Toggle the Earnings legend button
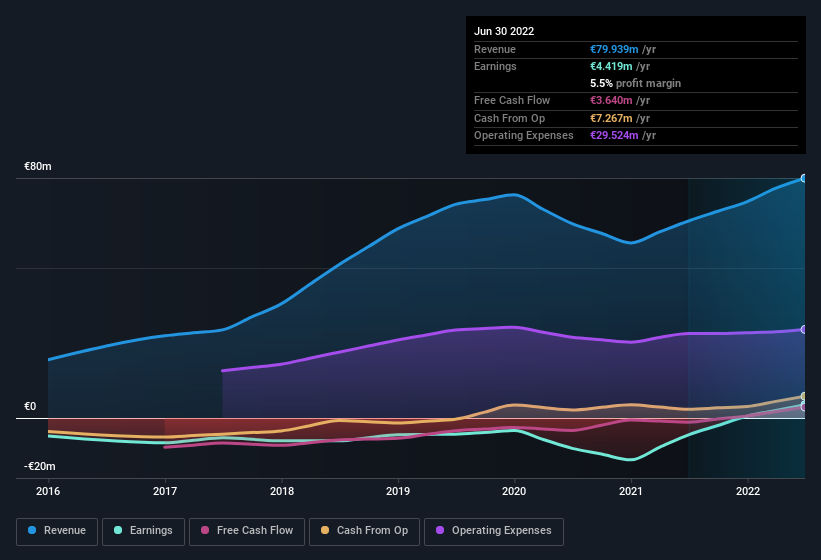 click(143, 531)
